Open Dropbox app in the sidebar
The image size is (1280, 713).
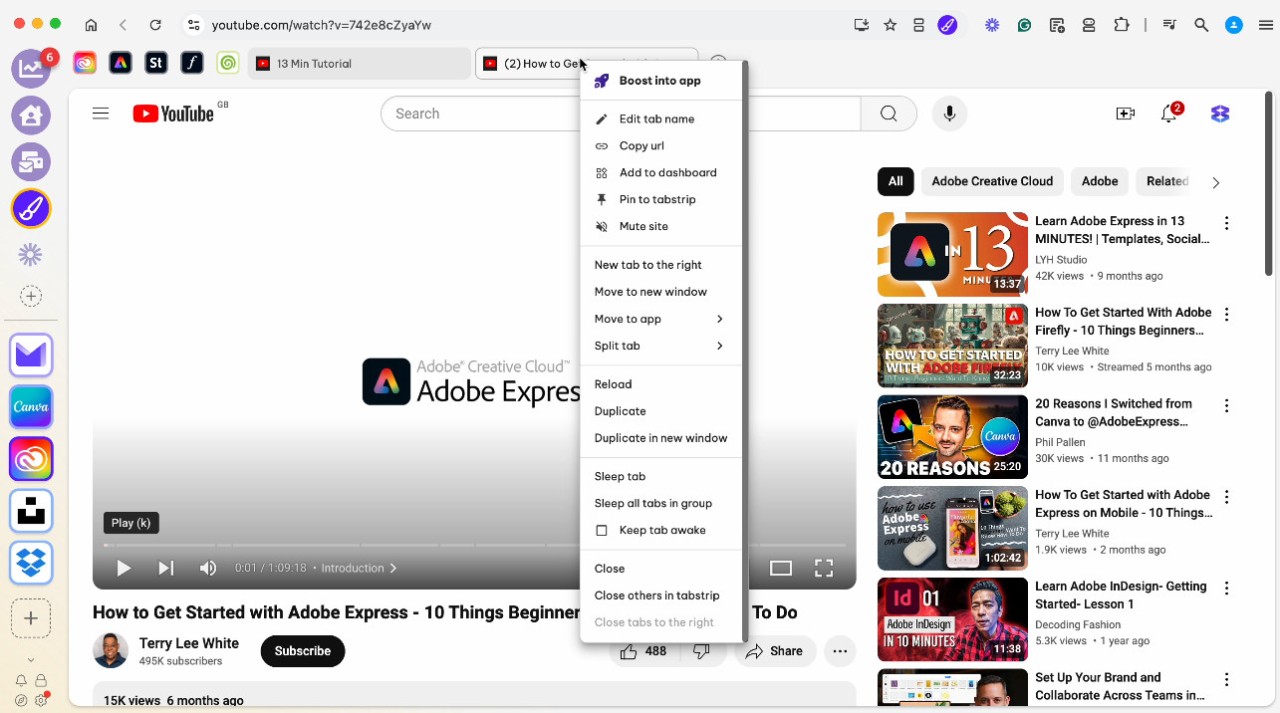click(x=31, y=563)
